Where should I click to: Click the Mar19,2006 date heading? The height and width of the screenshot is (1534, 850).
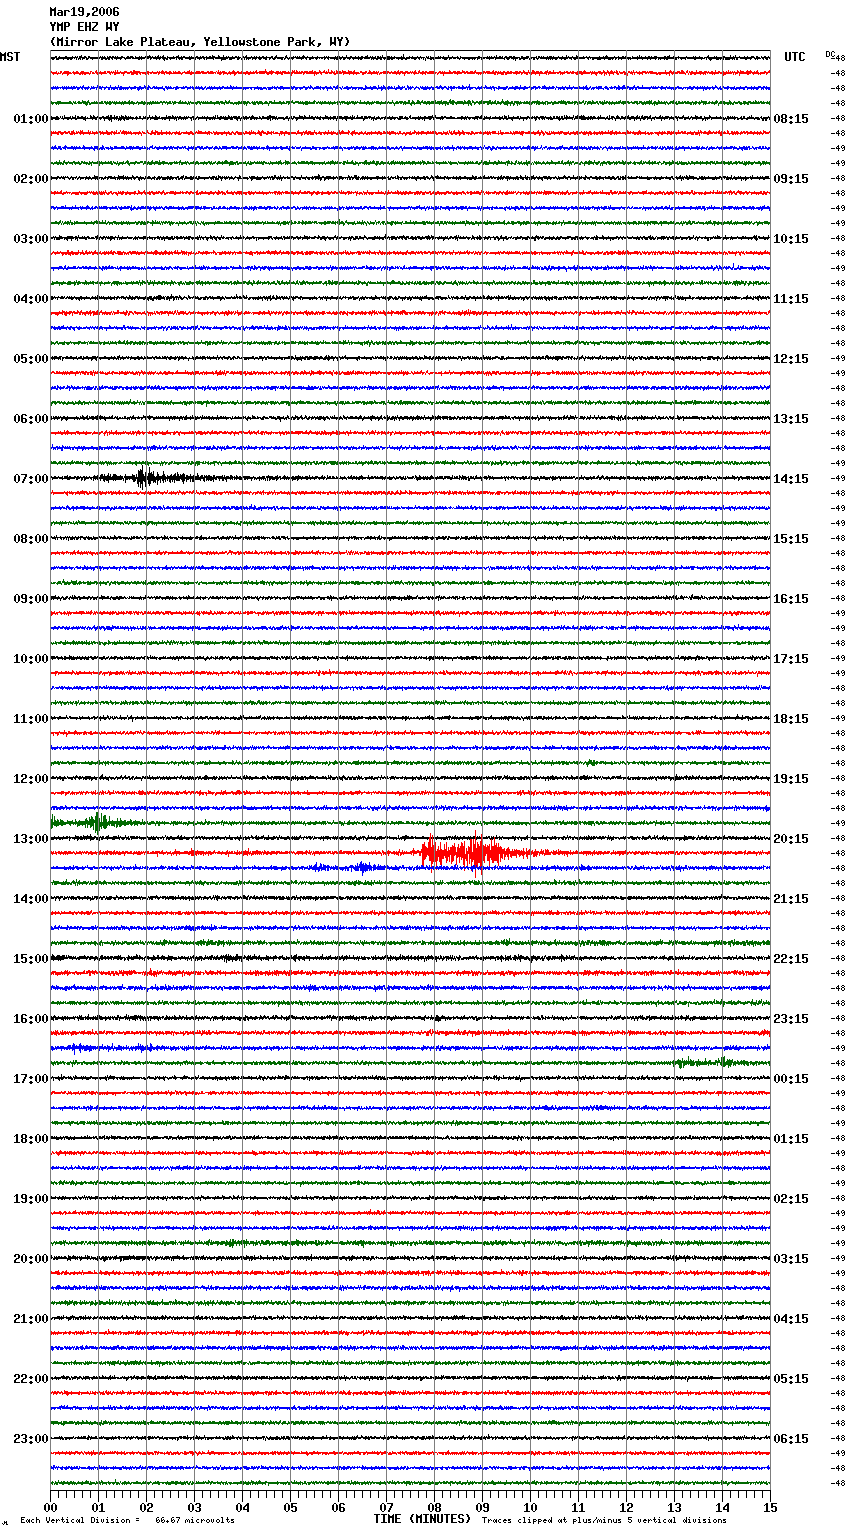coord(84,12)
